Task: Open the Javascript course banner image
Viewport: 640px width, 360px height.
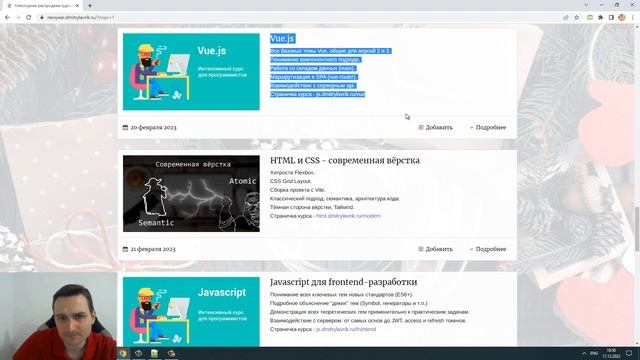Action: click(191, 312)
